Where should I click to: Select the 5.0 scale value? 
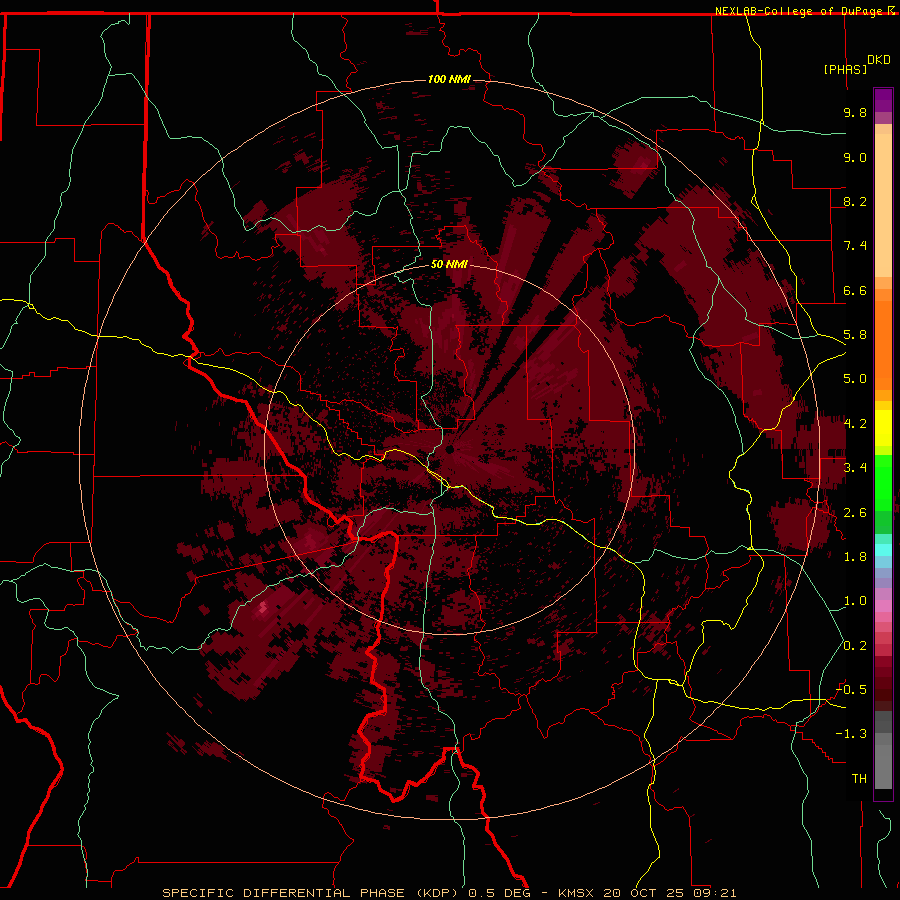pyautogui.click(x=855, y=379)
